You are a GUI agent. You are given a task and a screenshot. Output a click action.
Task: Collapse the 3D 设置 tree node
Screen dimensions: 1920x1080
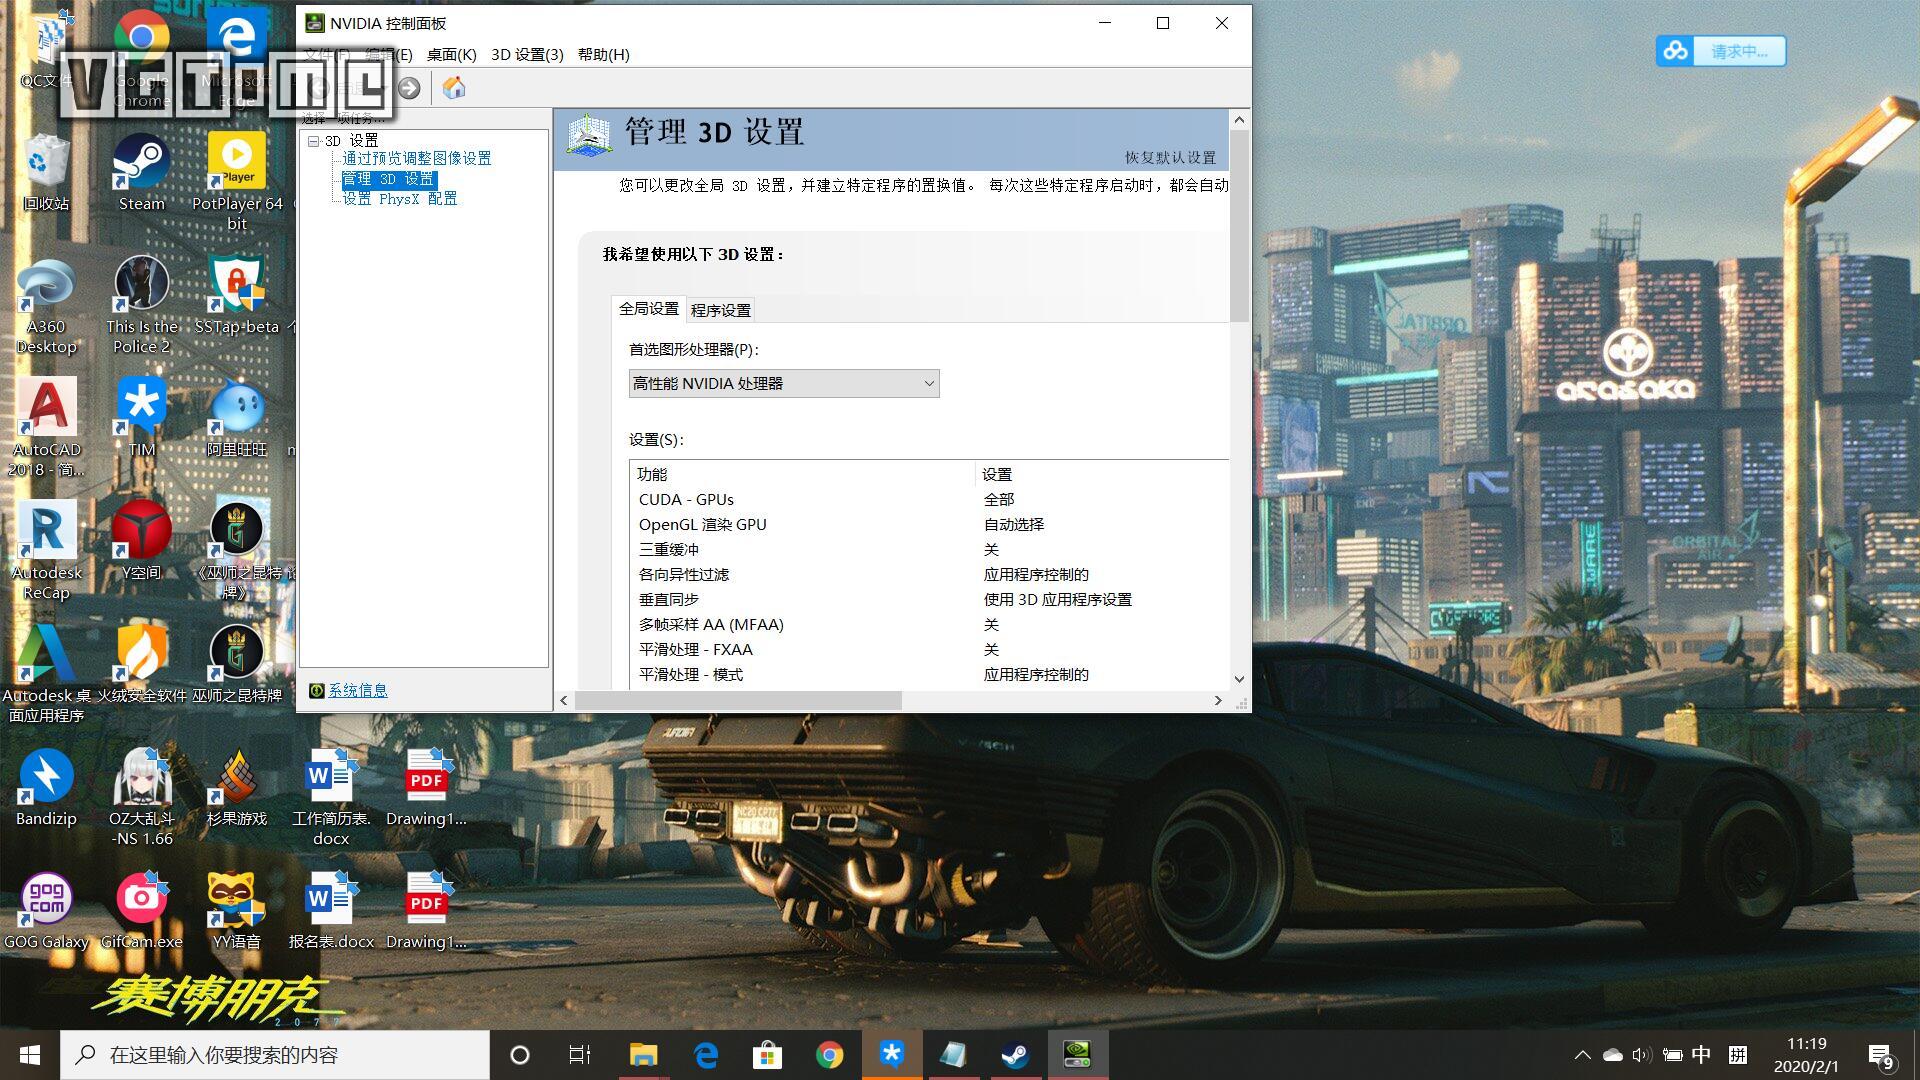[x=313, y=141]
